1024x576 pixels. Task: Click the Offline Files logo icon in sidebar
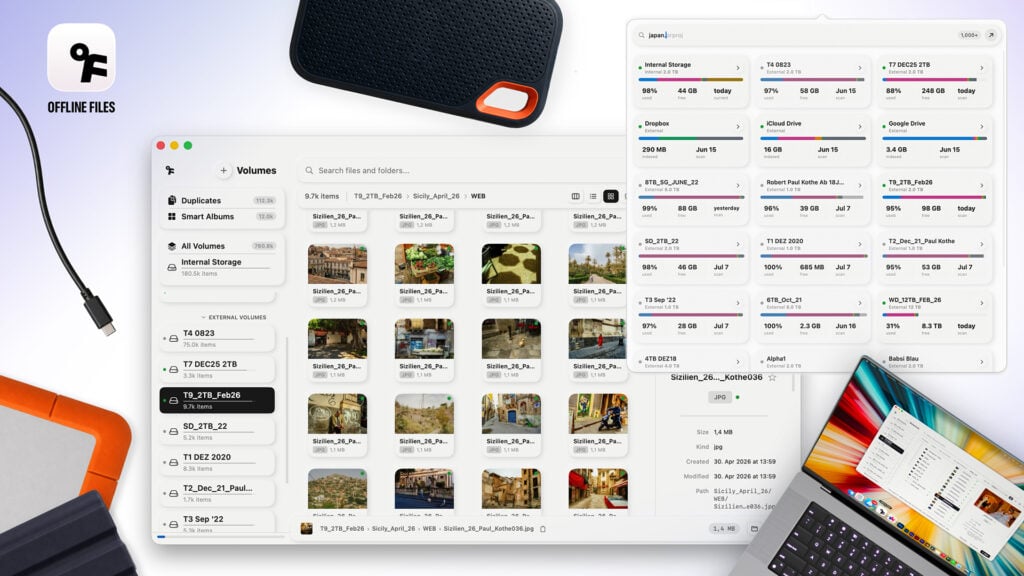point(170,170)
